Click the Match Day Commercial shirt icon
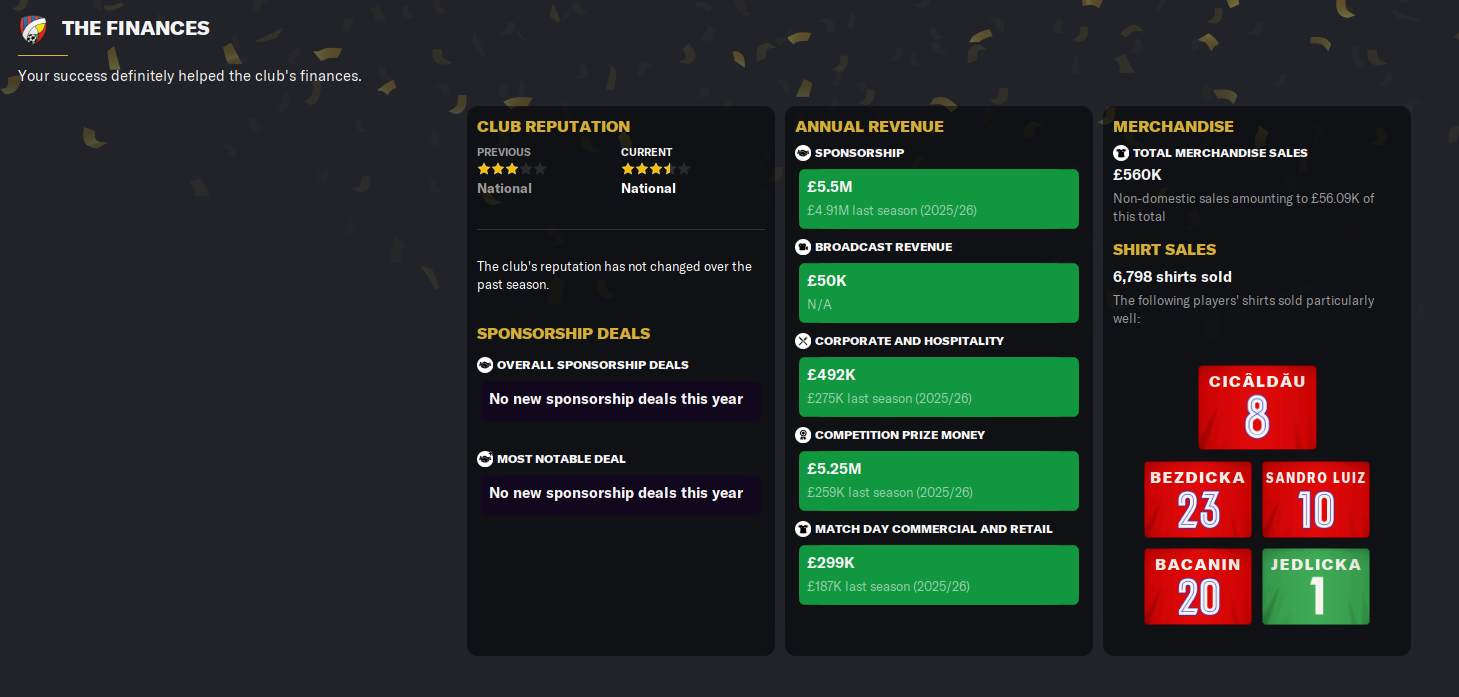1459x697 pixels. pos(803,529)
